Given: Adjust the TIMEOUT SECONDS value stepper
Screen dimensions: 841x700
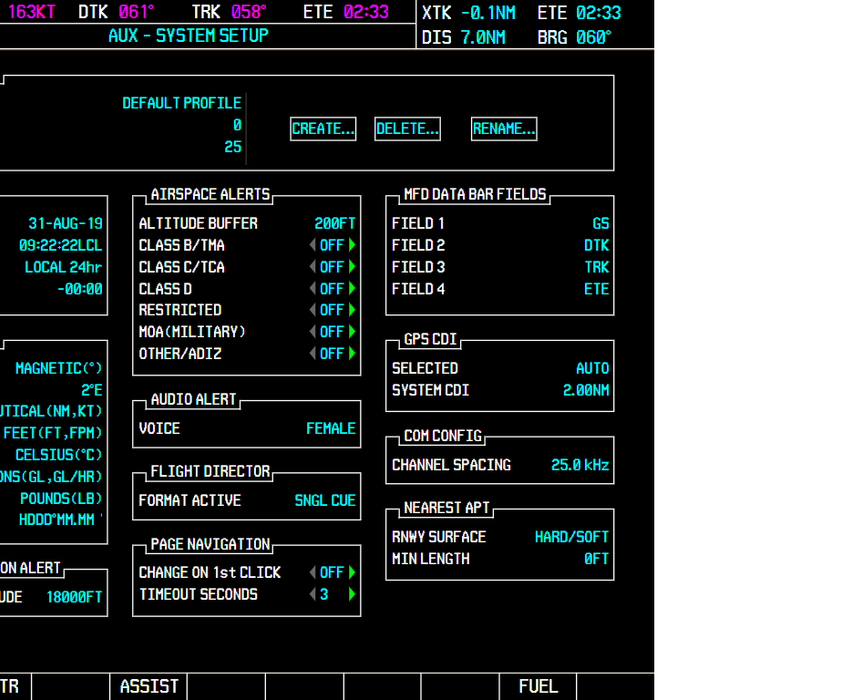Looking at the screenshot, I should click(328, 592).
